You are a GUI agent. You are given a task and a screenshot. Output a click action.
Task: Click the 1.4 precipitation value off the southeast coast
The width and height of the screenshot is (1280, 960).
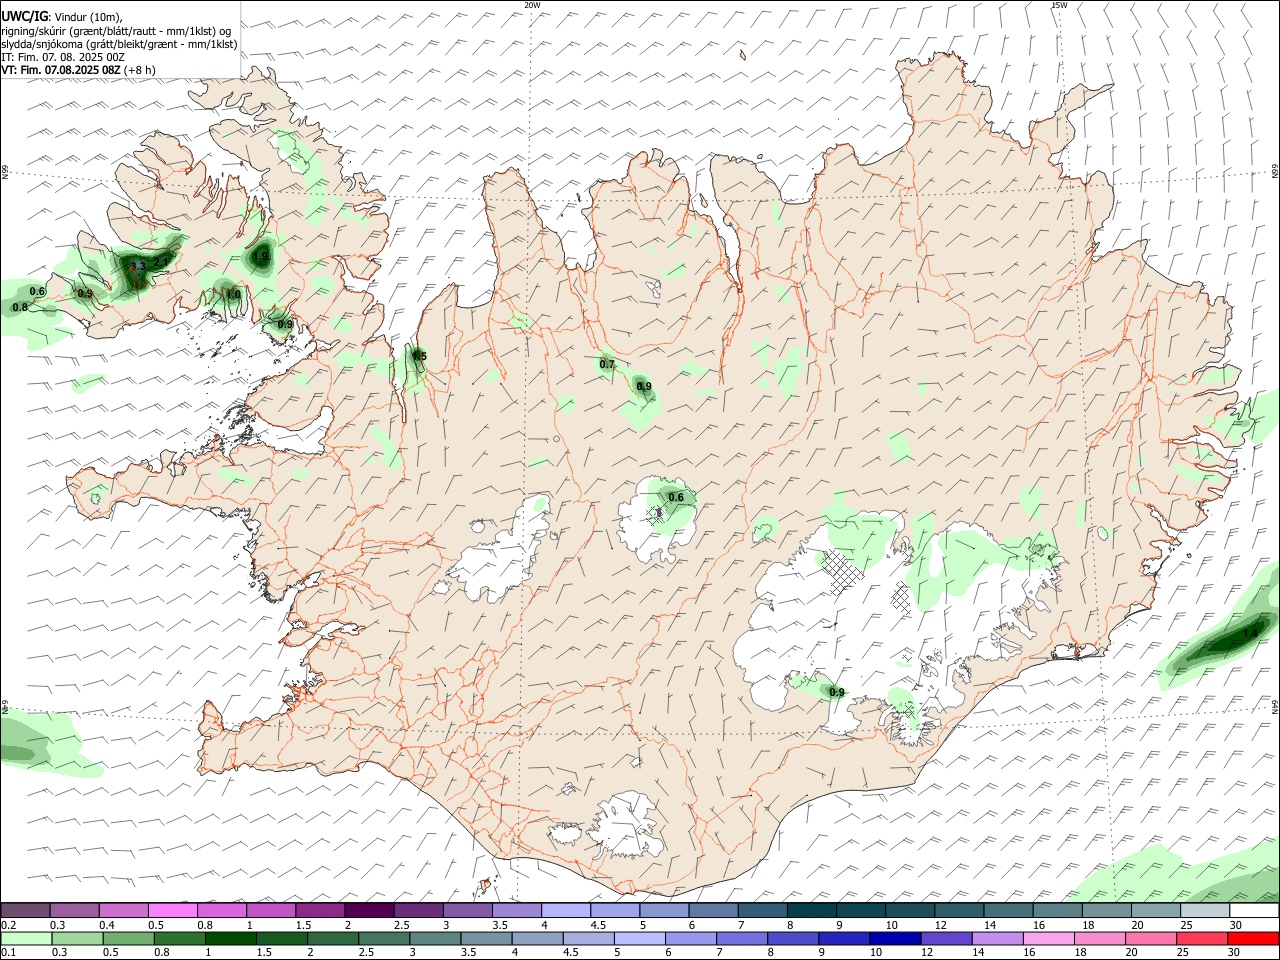[x=1249, y=634]
